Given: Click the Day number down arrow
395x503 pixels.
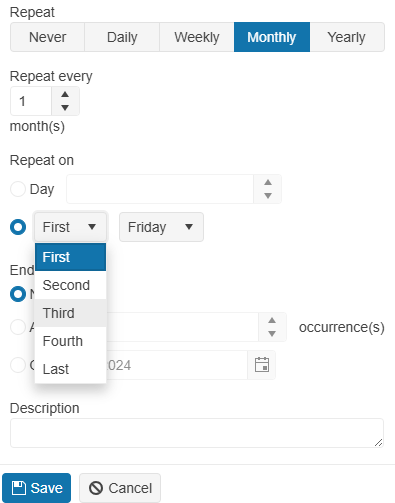Looking at the screenshot, I should 268,196.
